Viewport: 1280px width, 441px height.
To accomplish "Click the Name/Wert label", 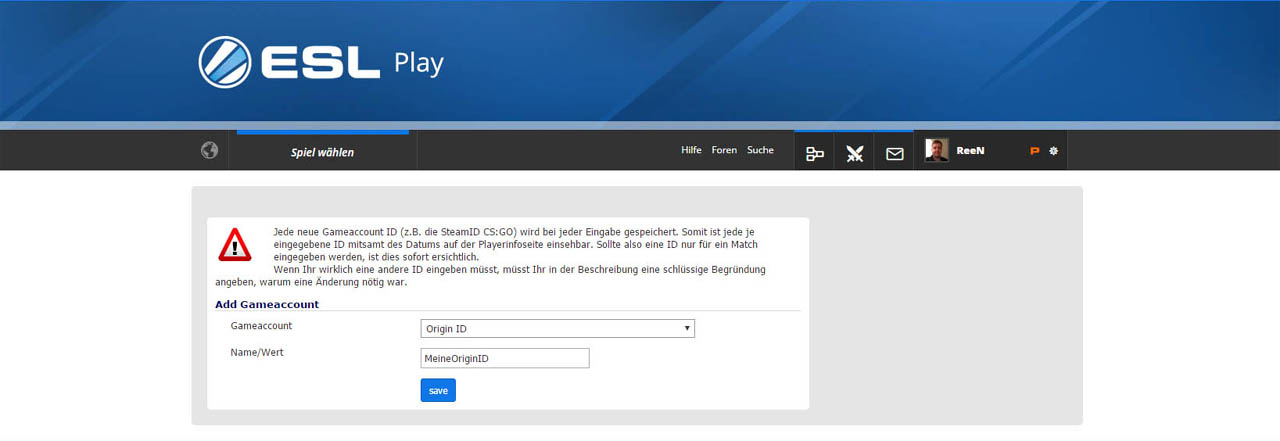I will [x=257, y=352].
